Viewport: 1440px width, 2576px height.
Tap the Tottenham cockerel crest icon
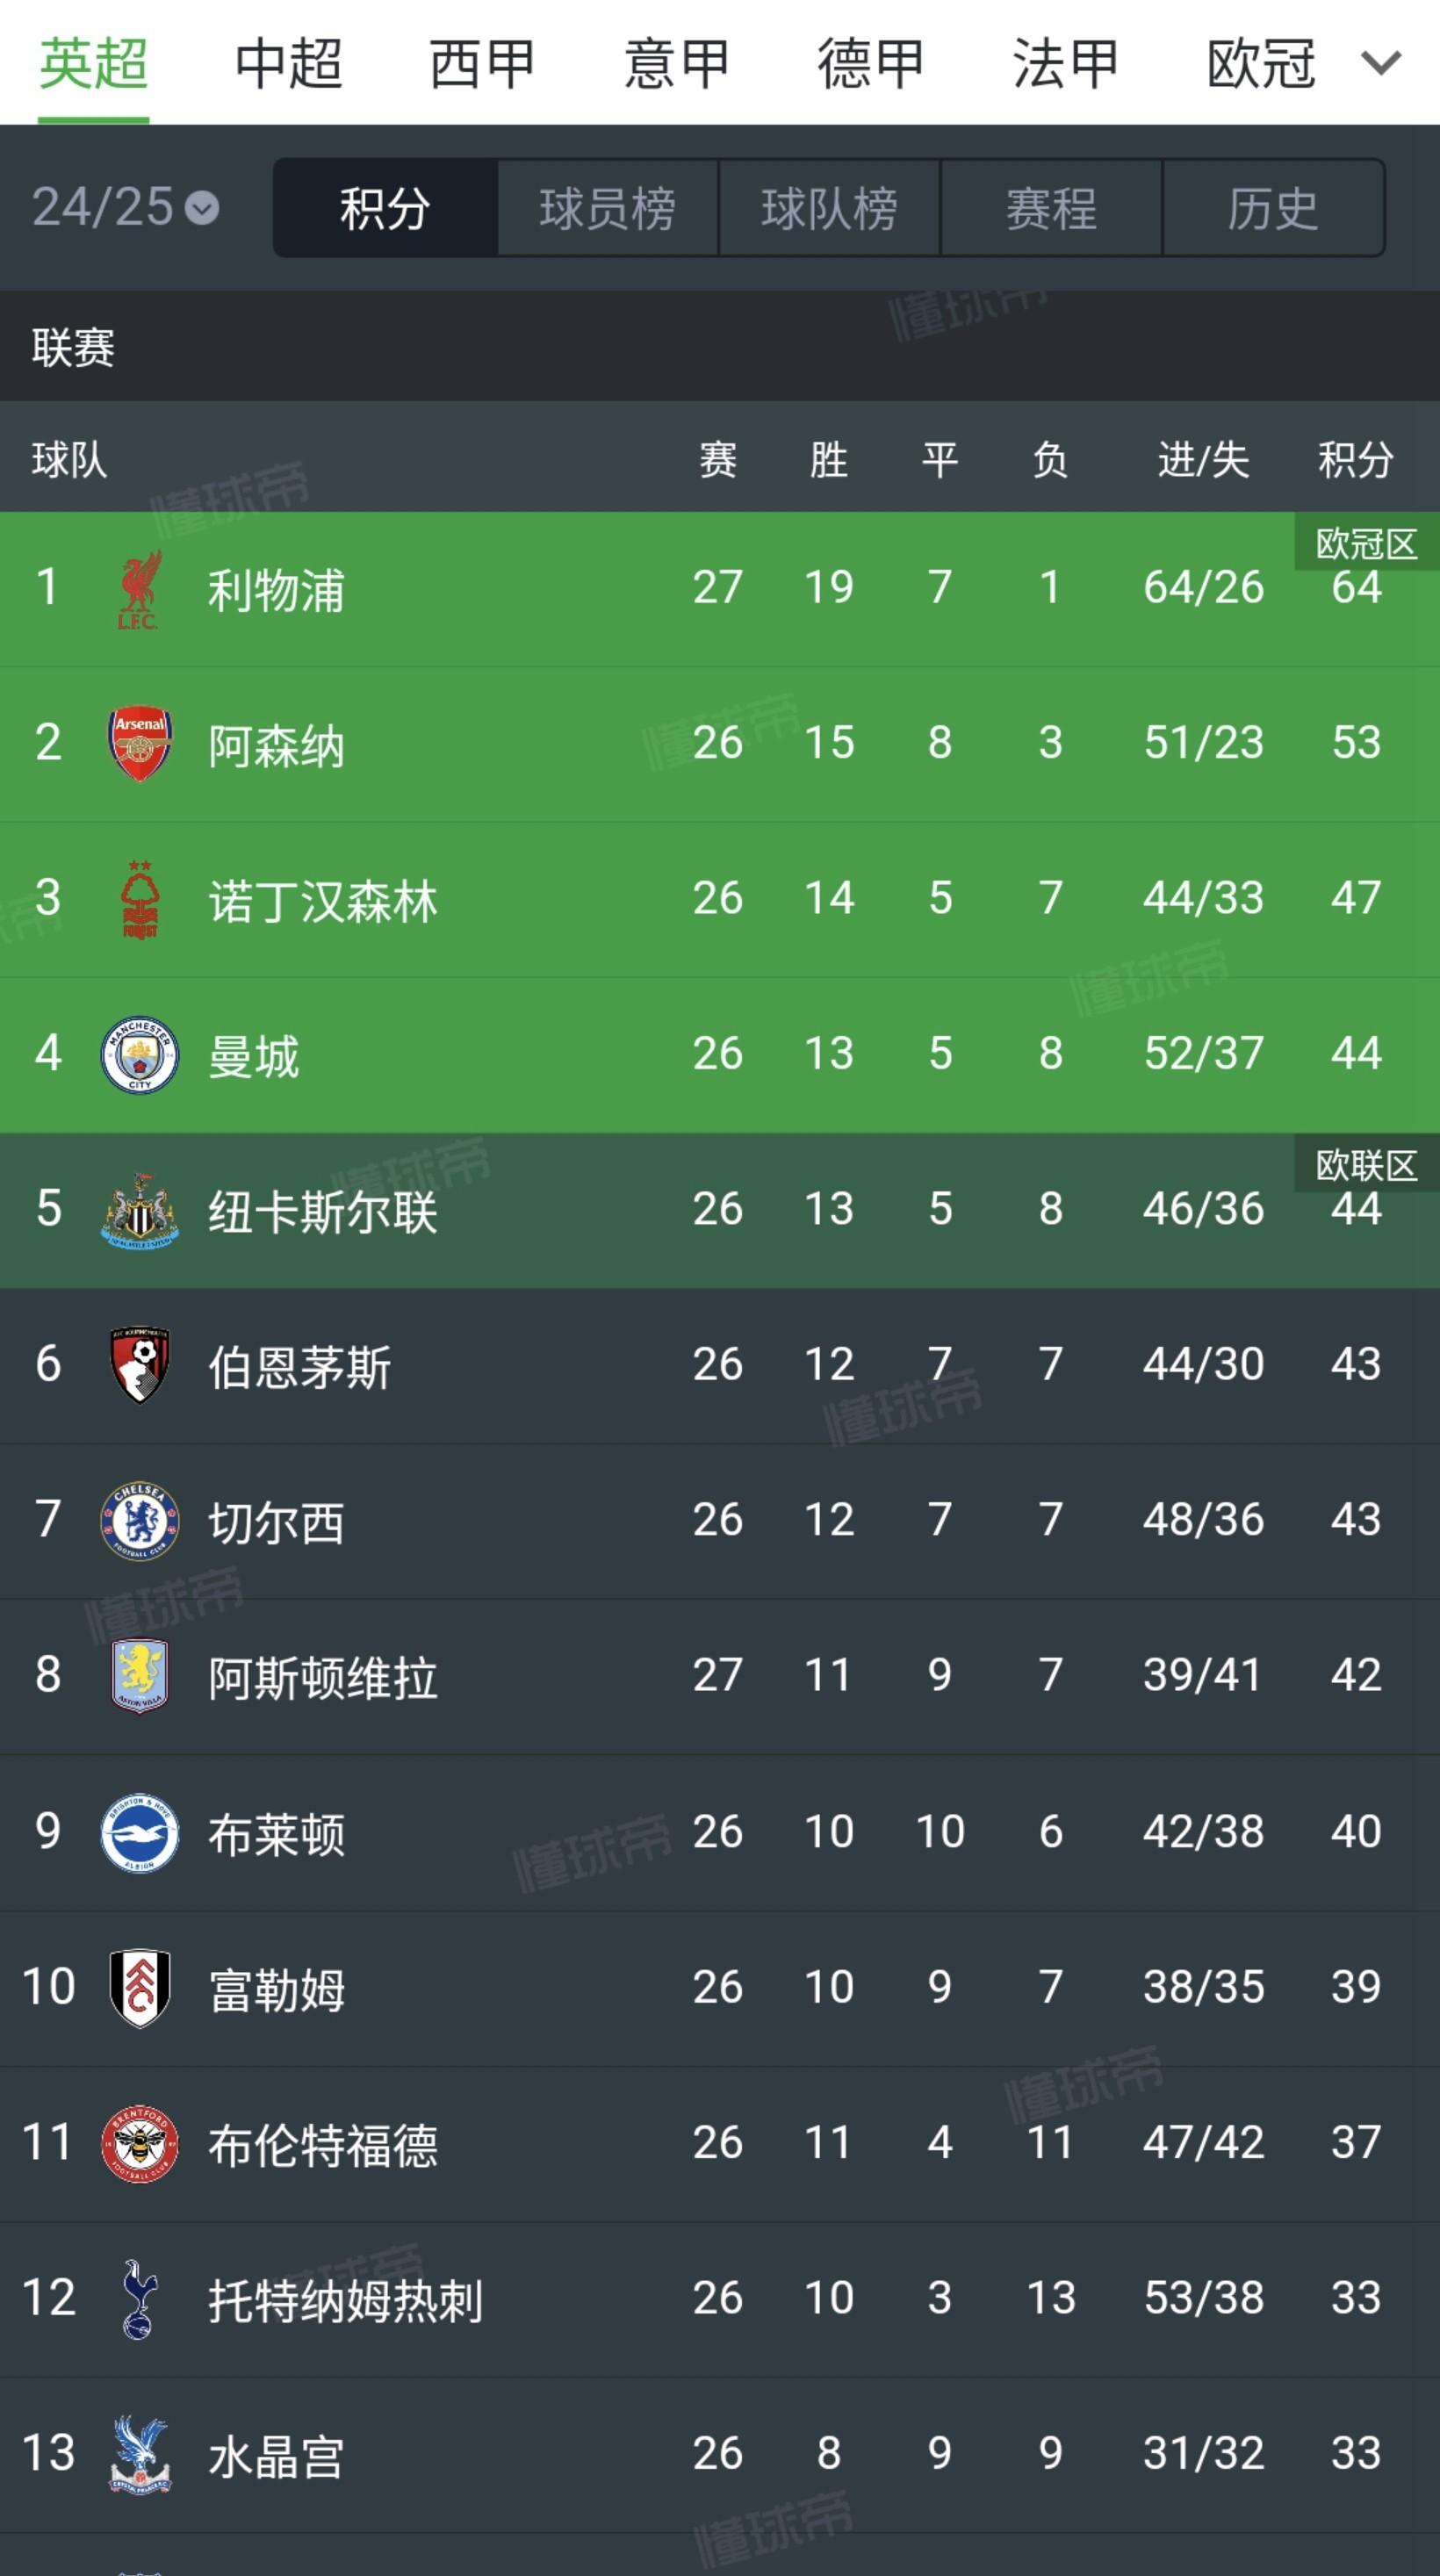(139, 2299)
